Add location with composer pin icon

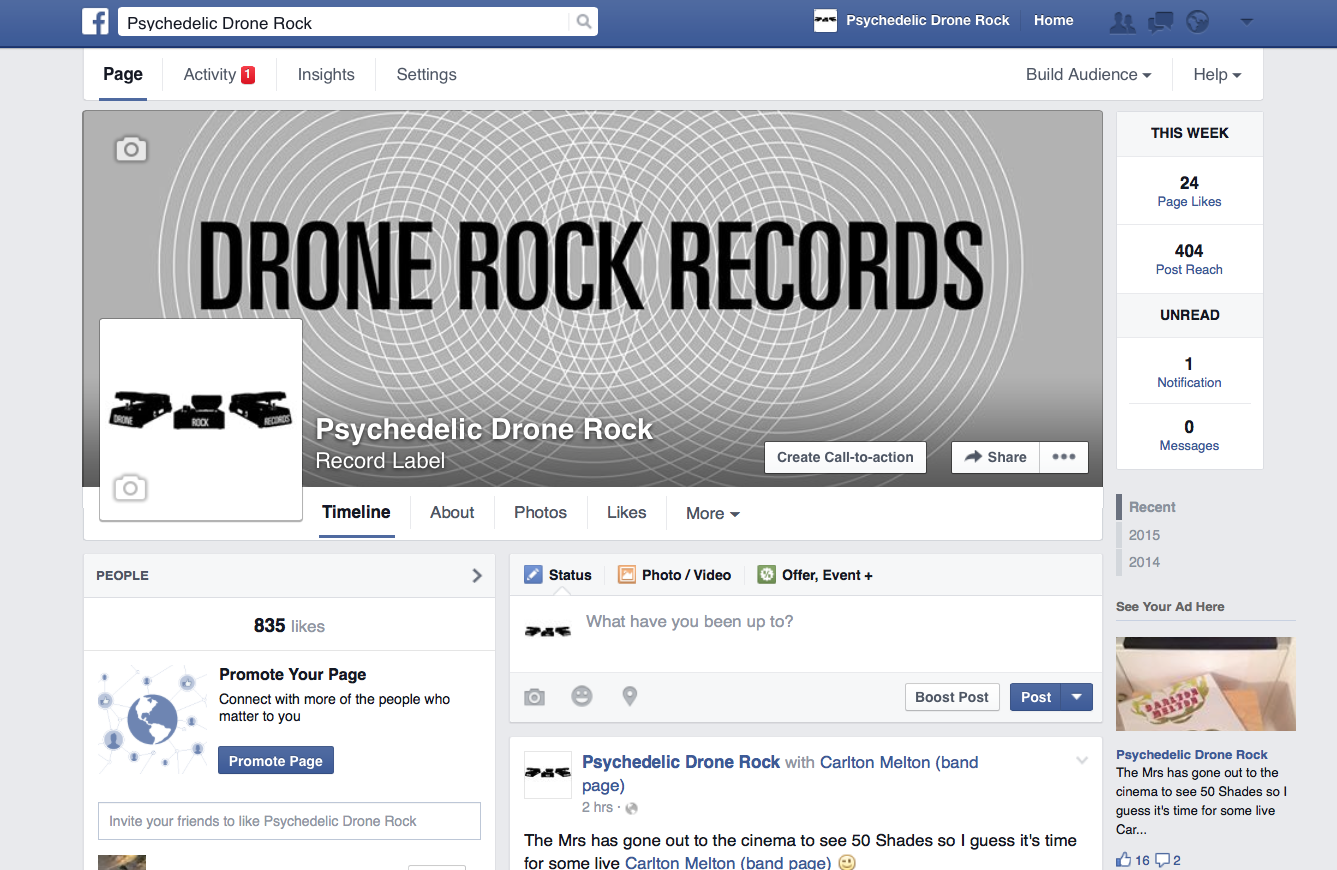(x=629, y=696)
